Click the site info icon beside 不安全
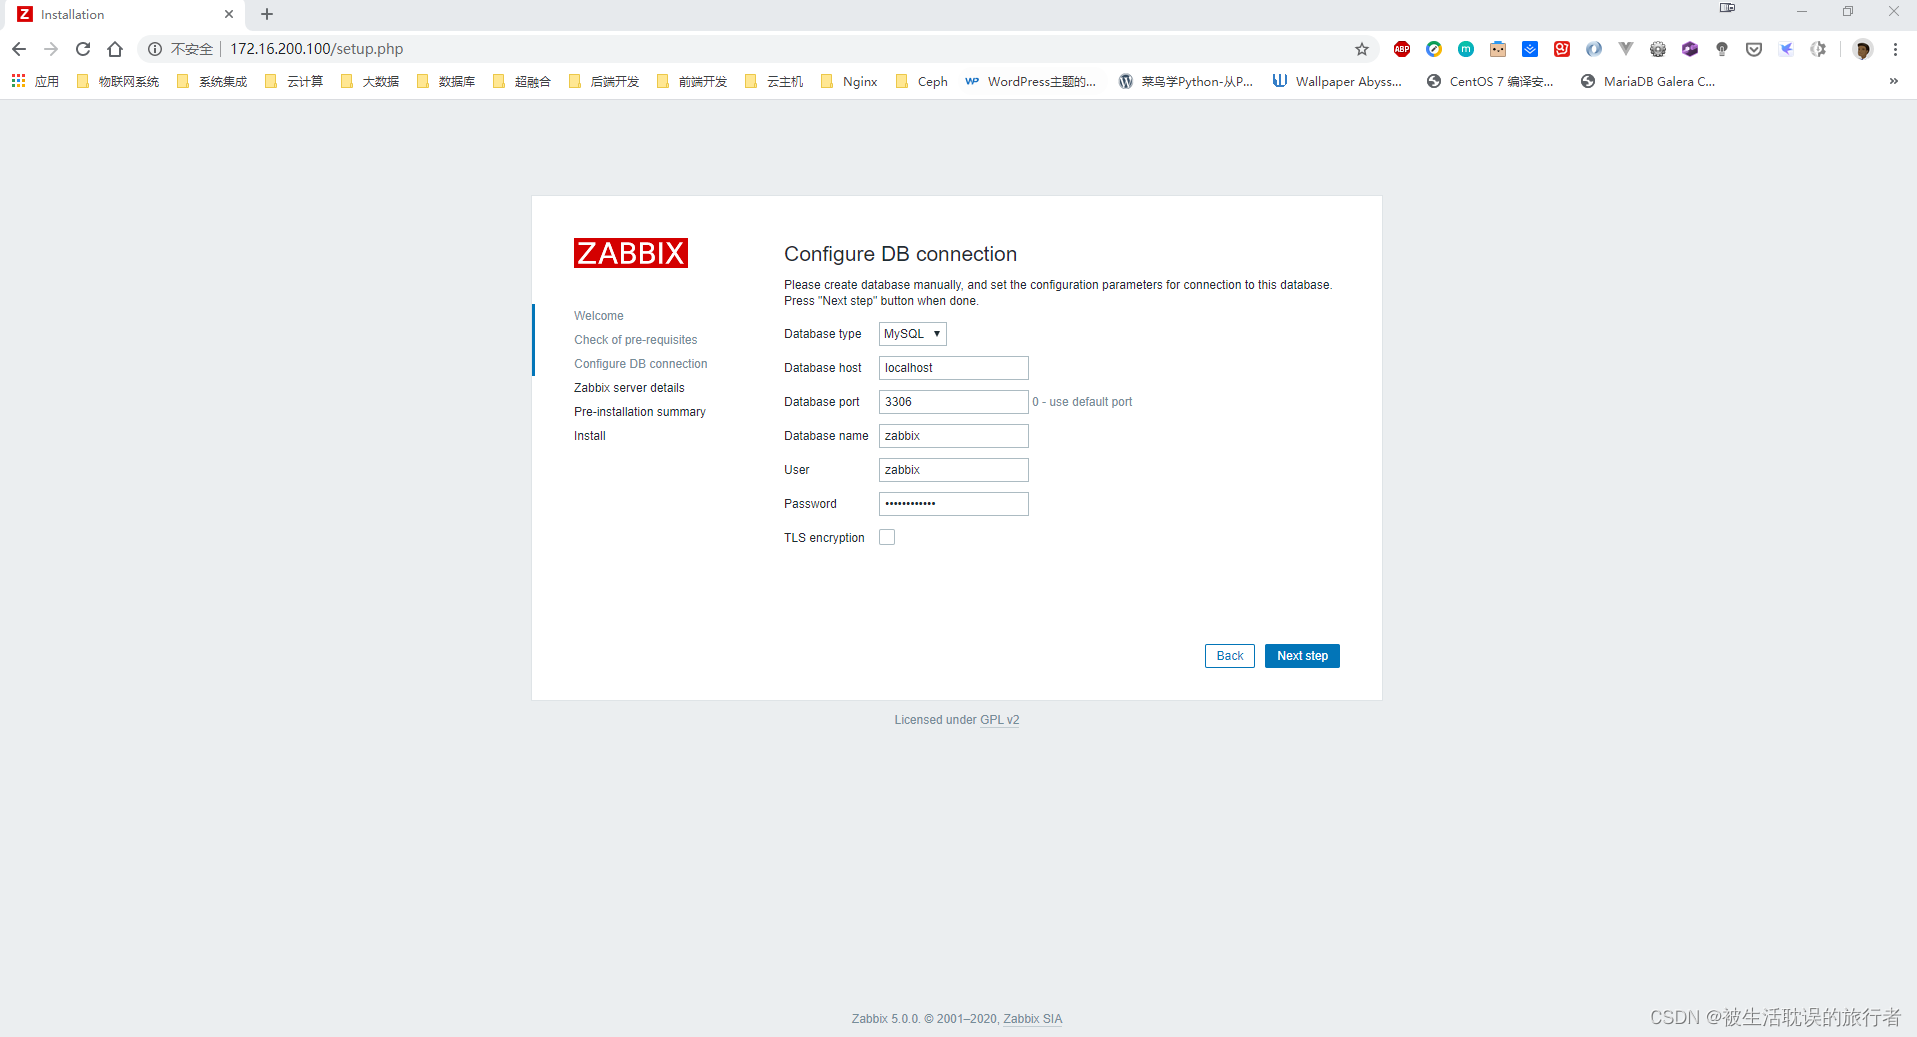Screen dimensions: 1917x1037 [x=155, y=49]
